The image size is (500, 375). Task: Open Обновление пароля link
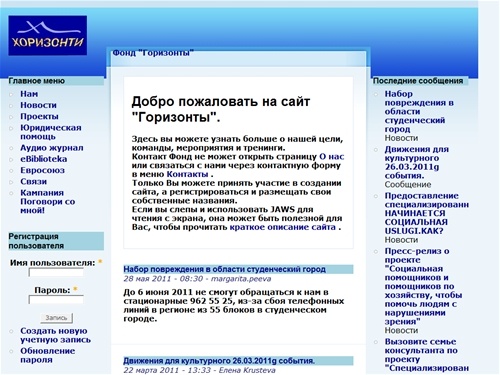pos(48,355)
